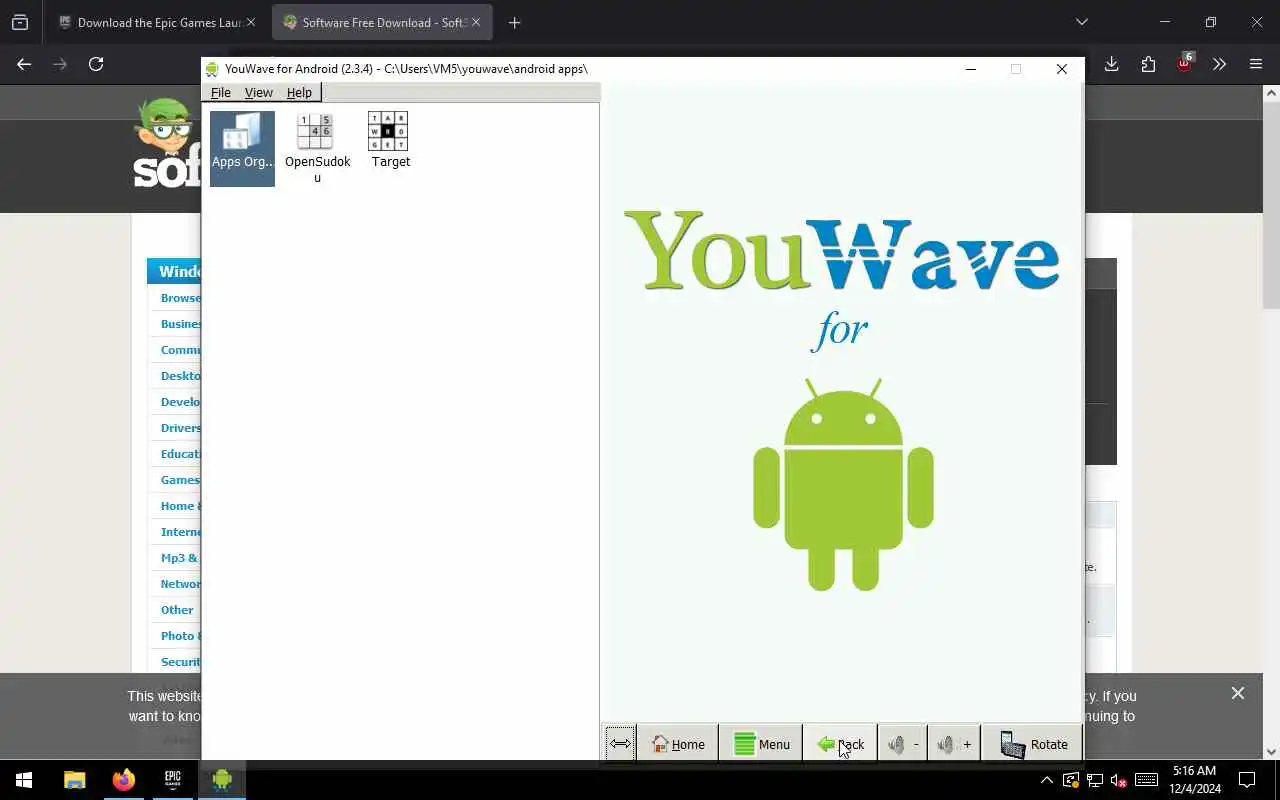Select the OpenSudoku app icon
This screenshot has height=800, width=1280.
[317, 147]
